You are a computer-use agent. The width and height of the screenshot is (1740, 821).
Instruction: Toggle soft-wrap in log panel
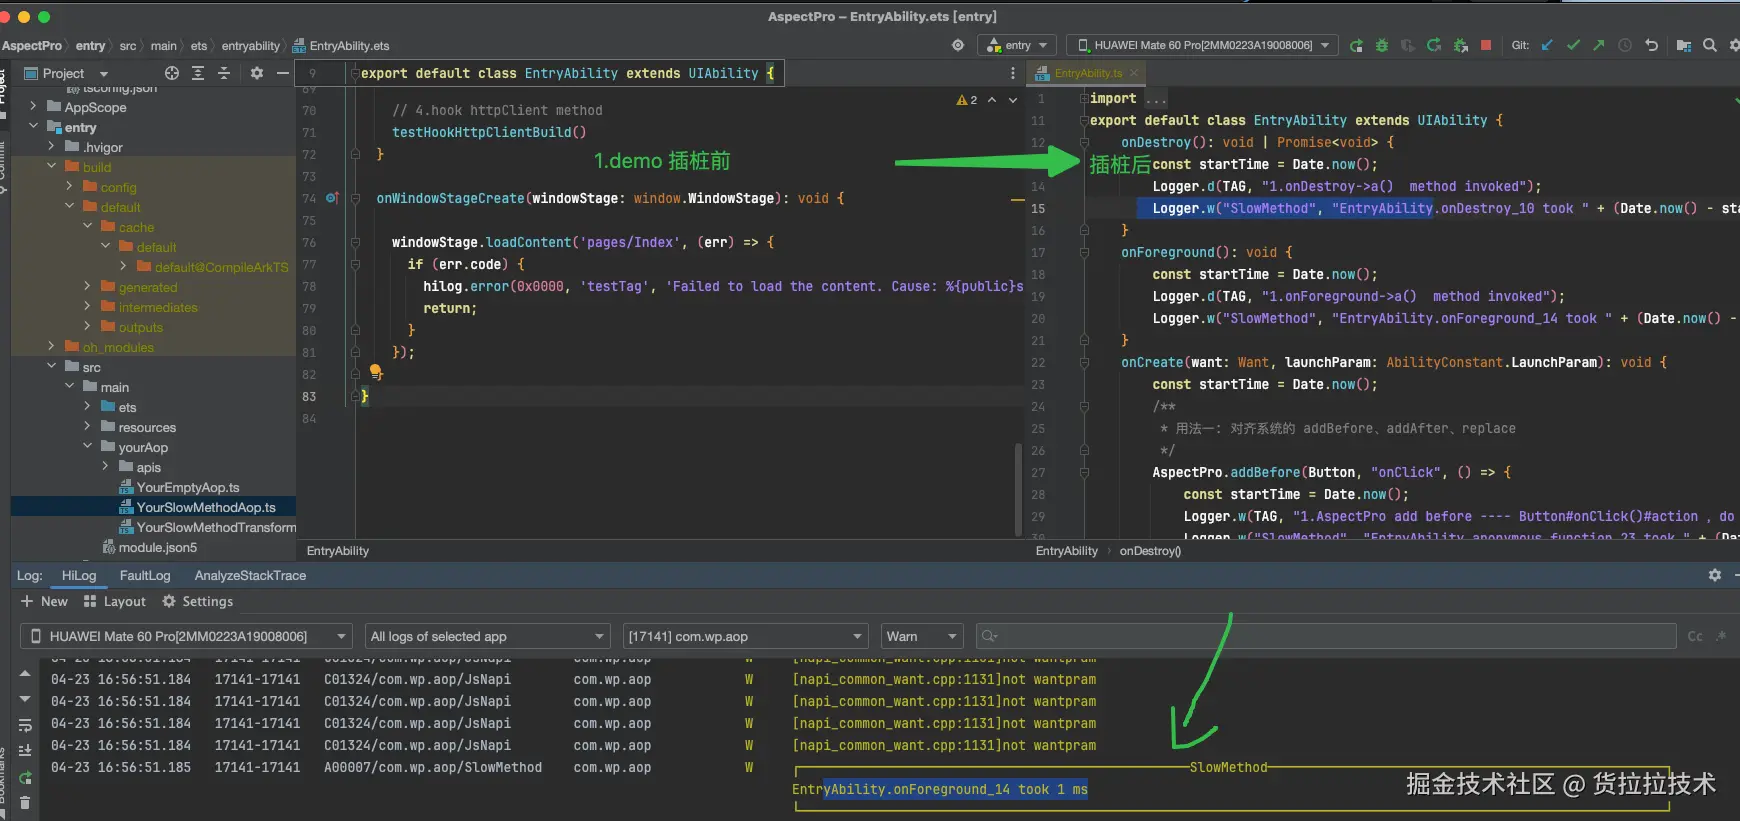tap(25, 725)
